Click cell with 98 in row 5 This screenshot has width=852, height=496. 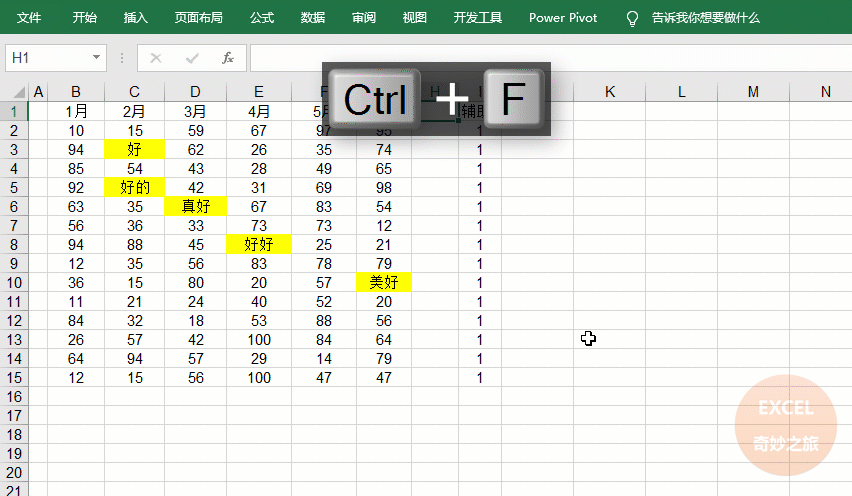[384, 187]
